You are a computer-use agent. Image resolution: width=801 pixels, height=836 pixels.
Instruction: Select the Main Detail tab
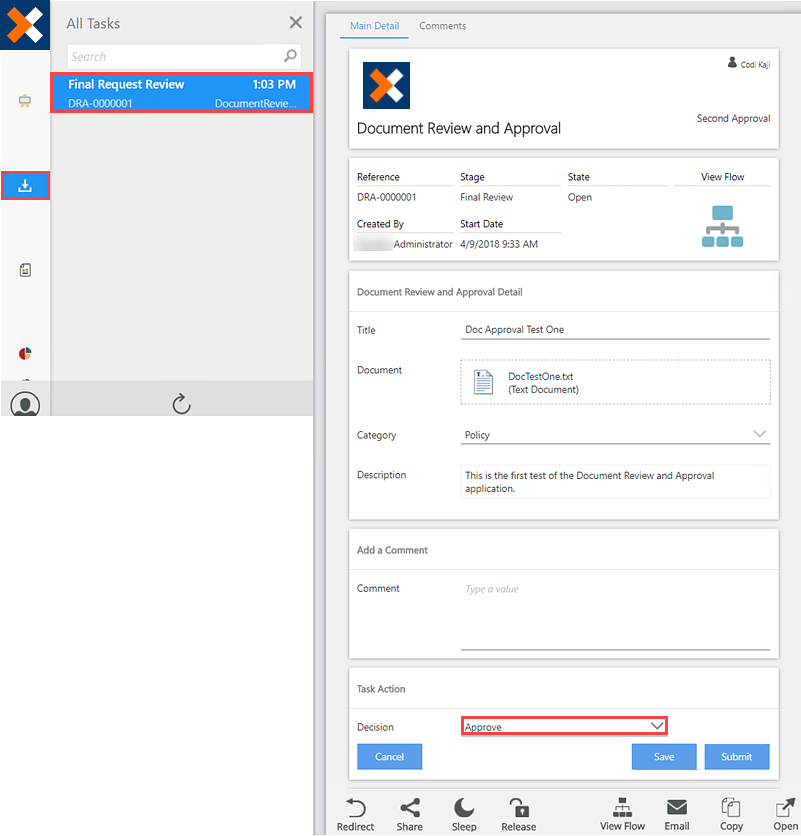(374, 26)
